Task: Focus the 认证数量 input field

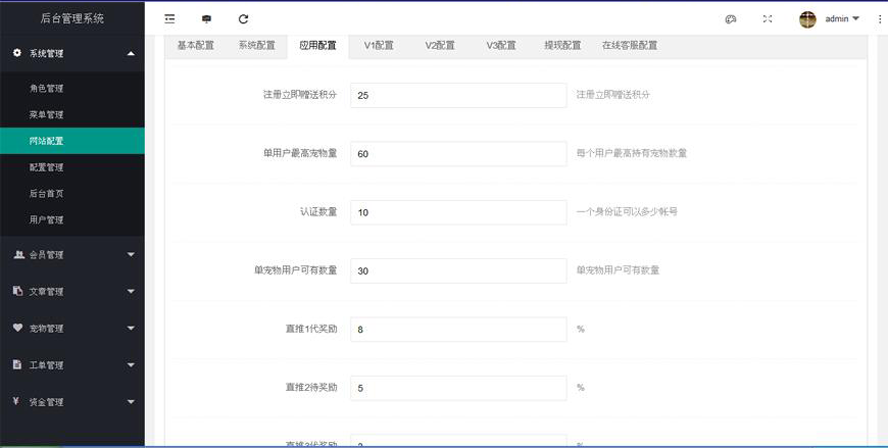Action: [458, 212]
